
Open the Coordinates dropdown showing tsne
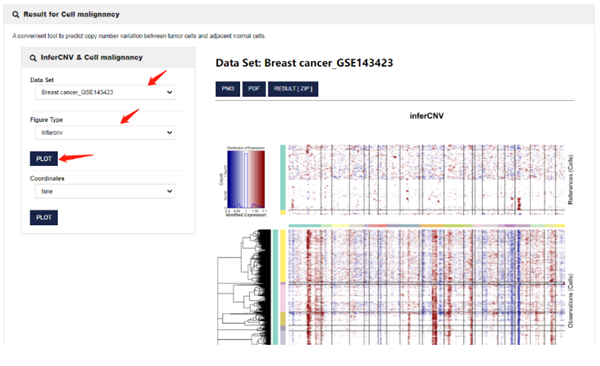point(105,191)
